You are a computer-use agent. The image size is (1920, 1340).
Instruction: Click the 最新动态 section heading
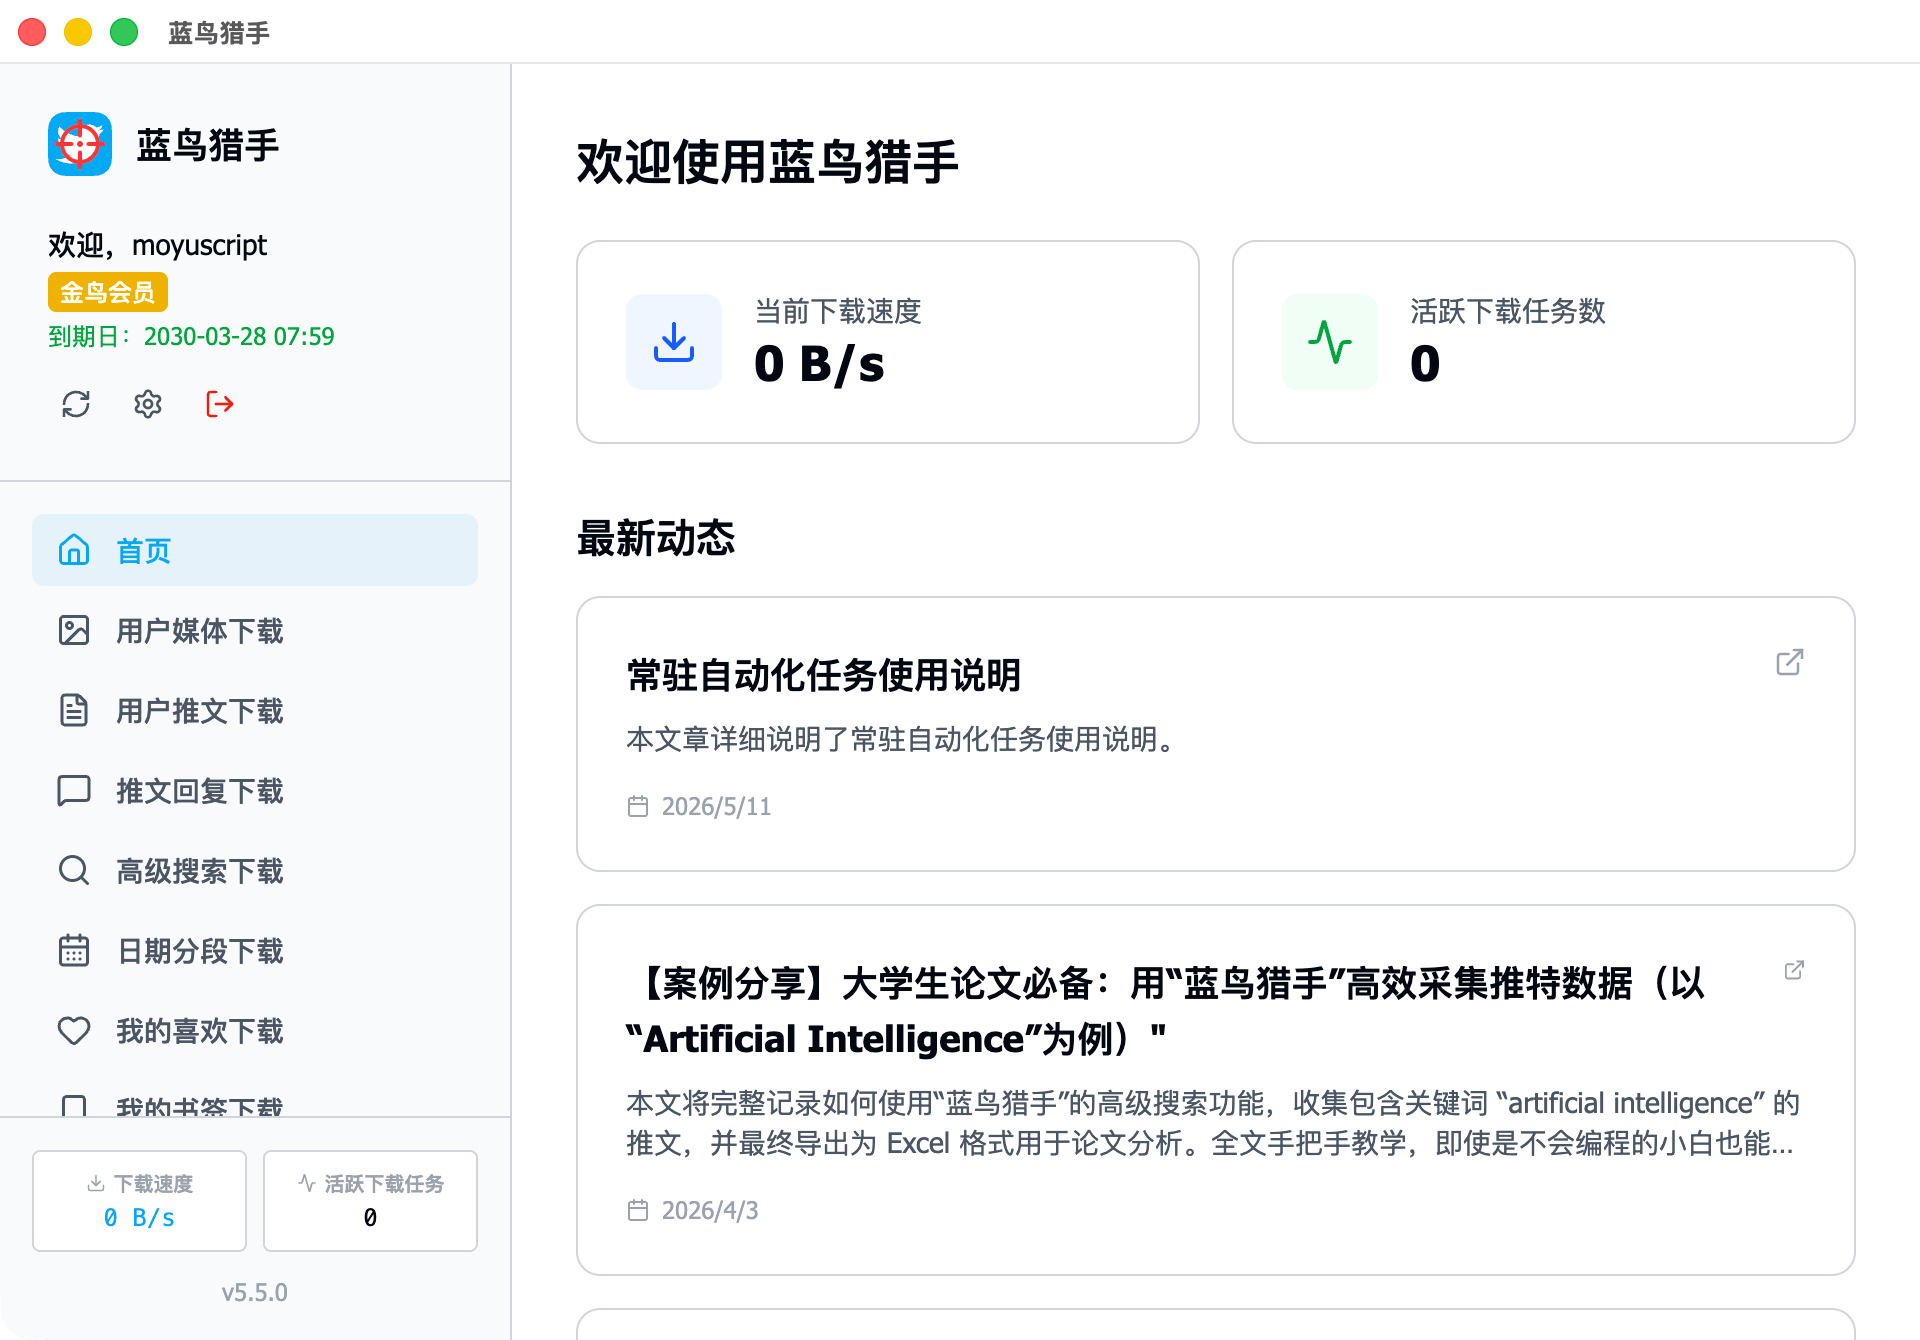click(656, 538)
